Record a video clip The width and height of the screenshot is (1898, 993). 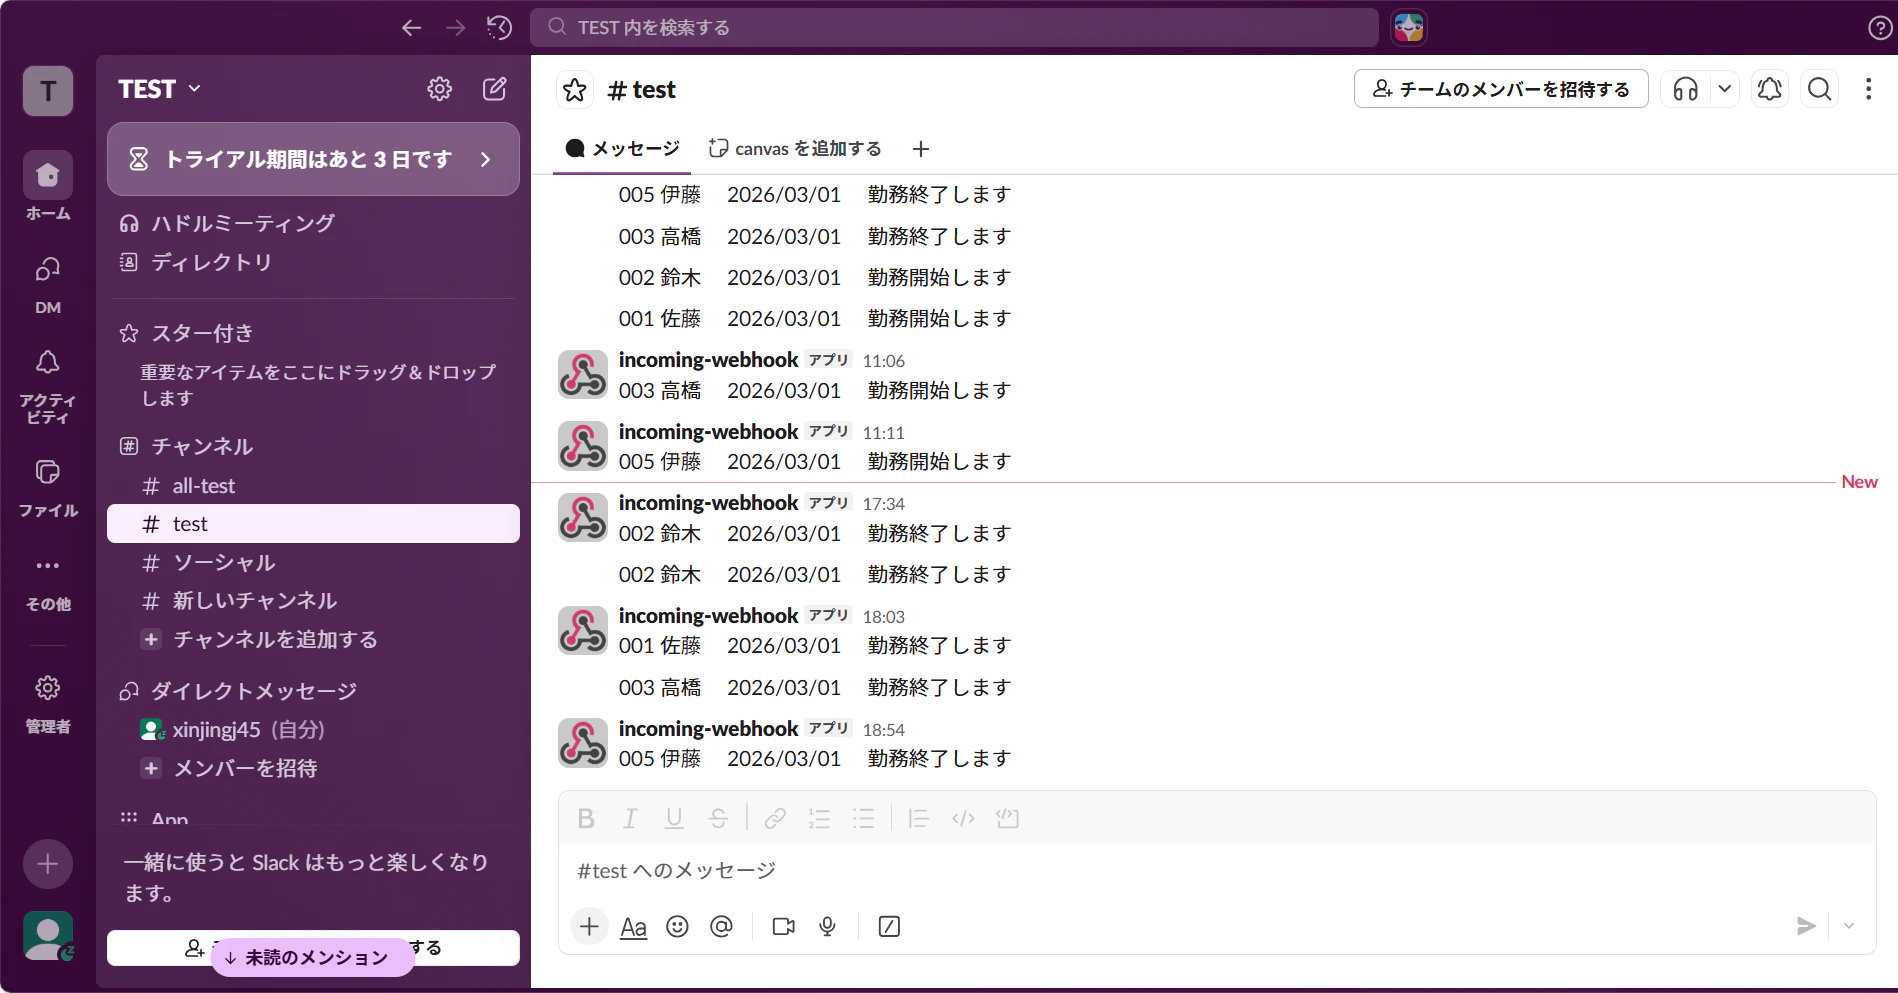(784, 927)
